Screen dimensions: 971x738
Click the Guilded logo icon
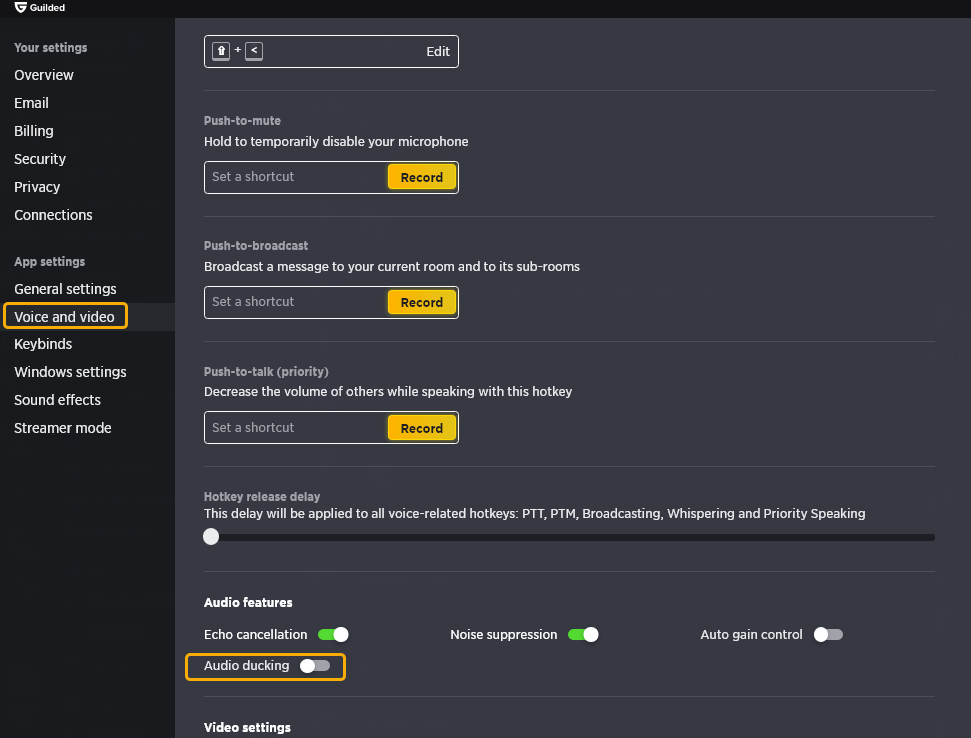20,7
